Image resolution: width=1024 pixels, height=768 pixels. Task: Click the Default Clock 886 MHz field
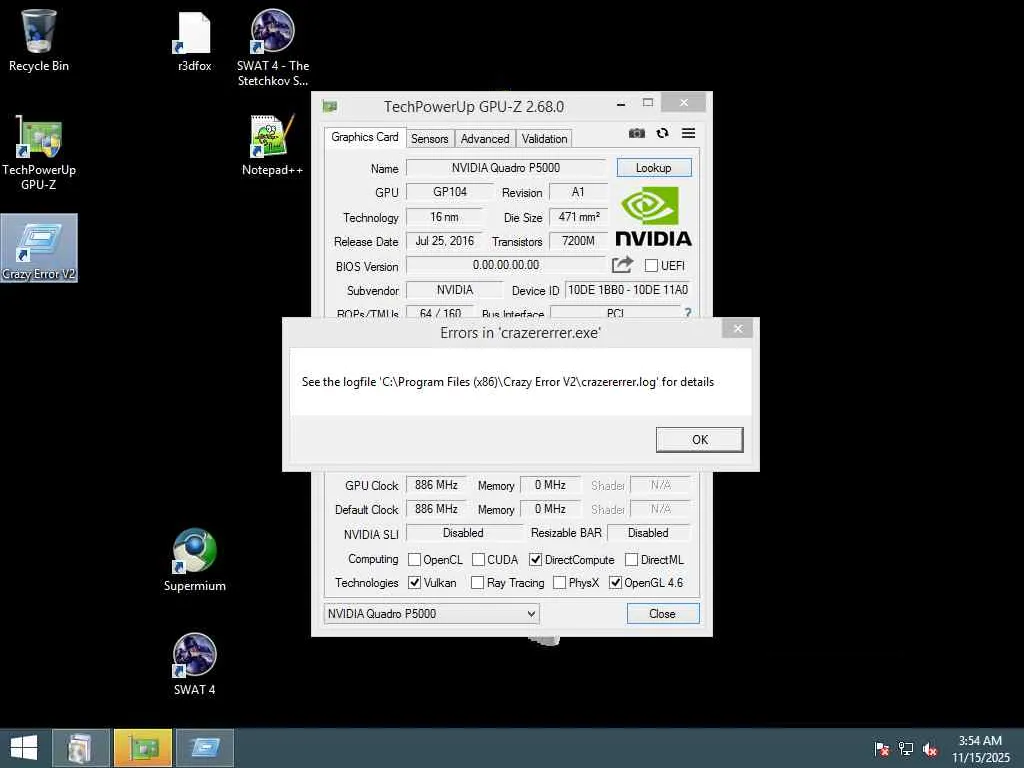click(436, 509)
